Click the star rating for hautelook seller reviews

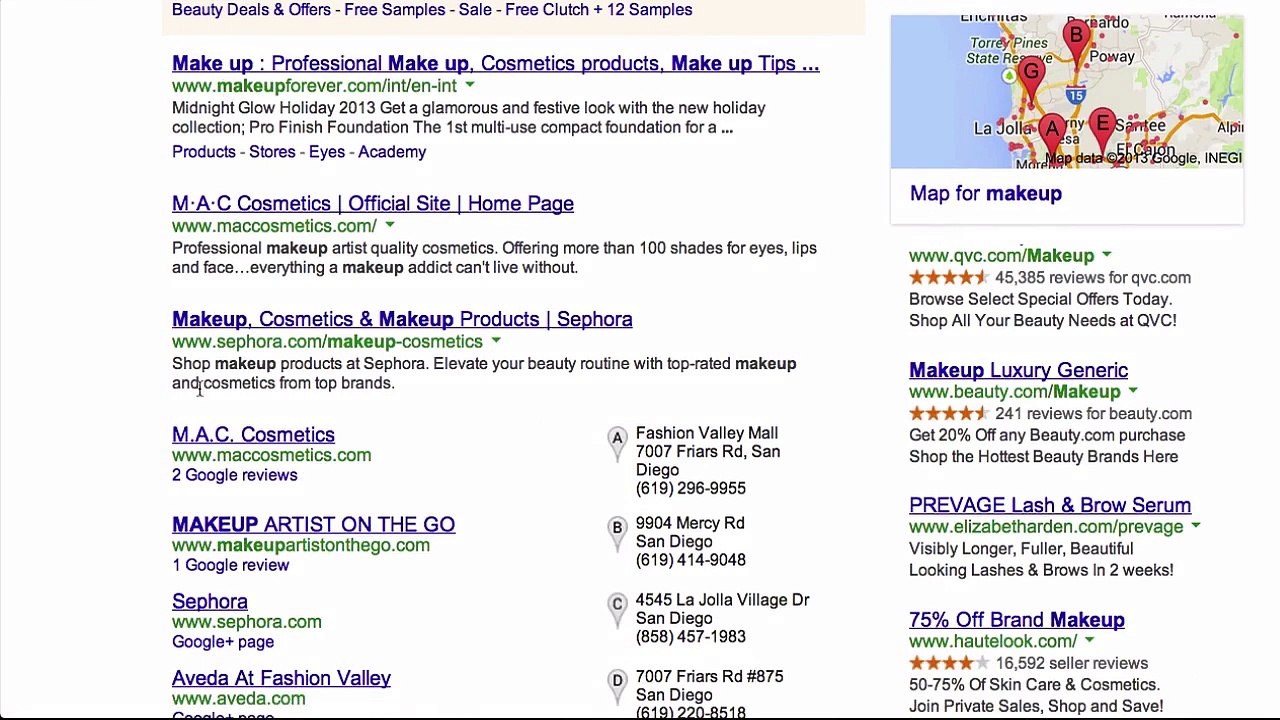point(948,663)
